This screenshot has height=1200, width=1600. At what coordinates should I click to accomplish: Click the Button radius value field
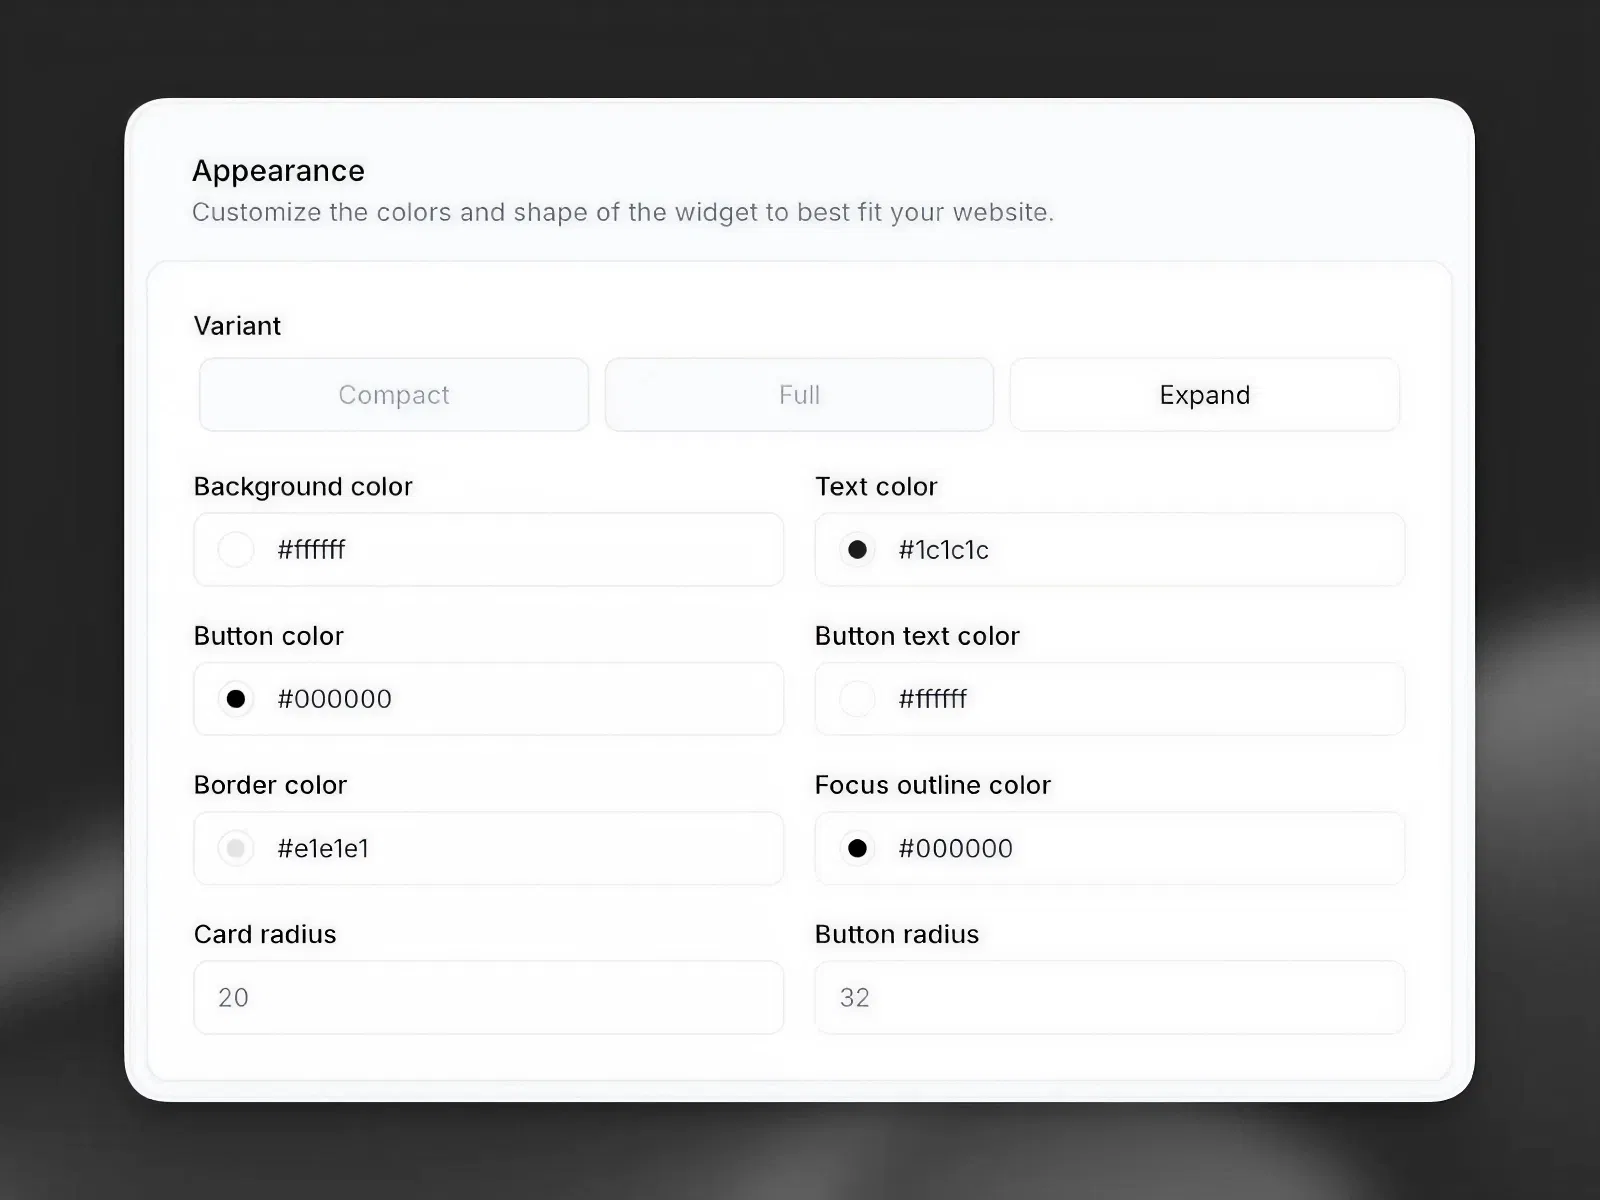[x=1109, y=997]
